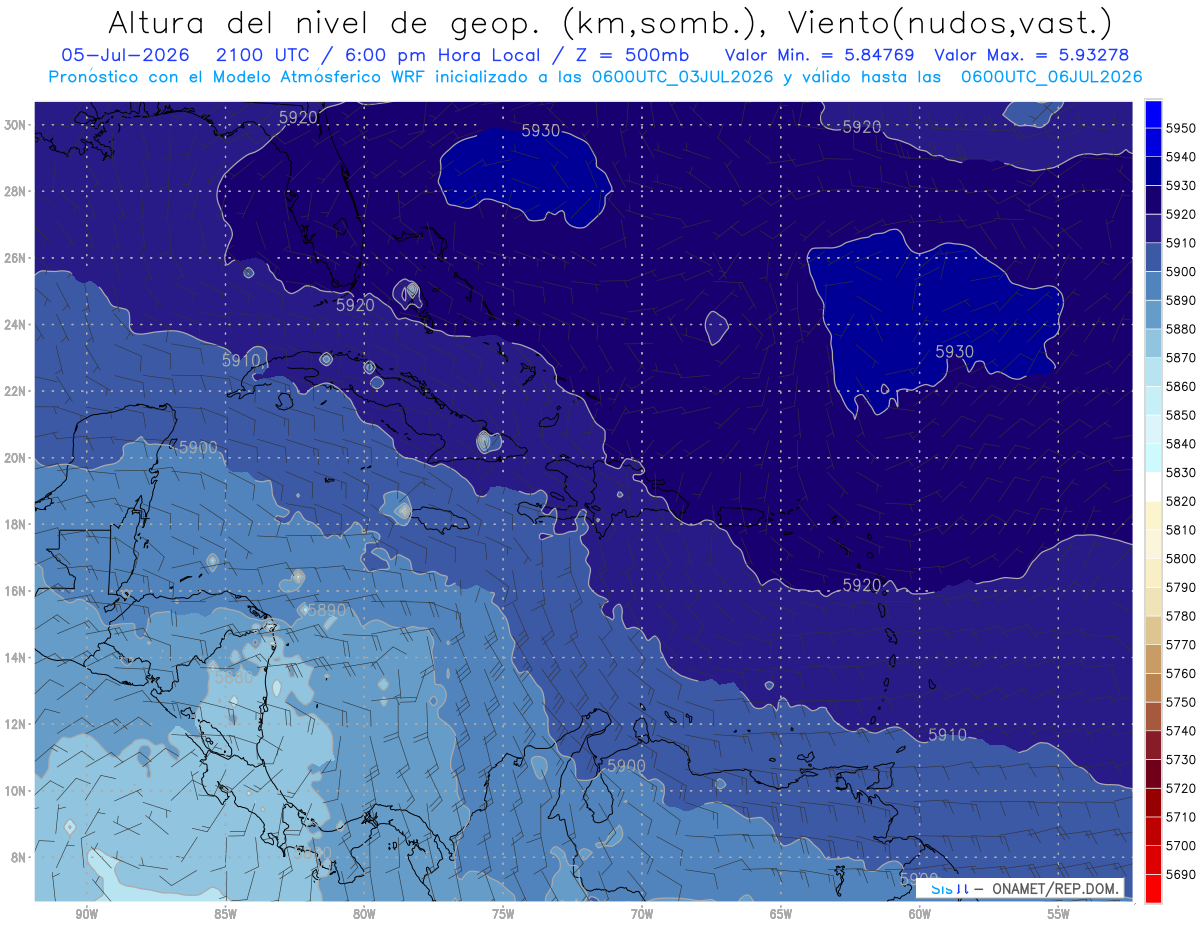Click the date text '05-Jul-2026'
Viewport: 1200px width, 927px height.
pyautogui.click(x=124, y=54)
